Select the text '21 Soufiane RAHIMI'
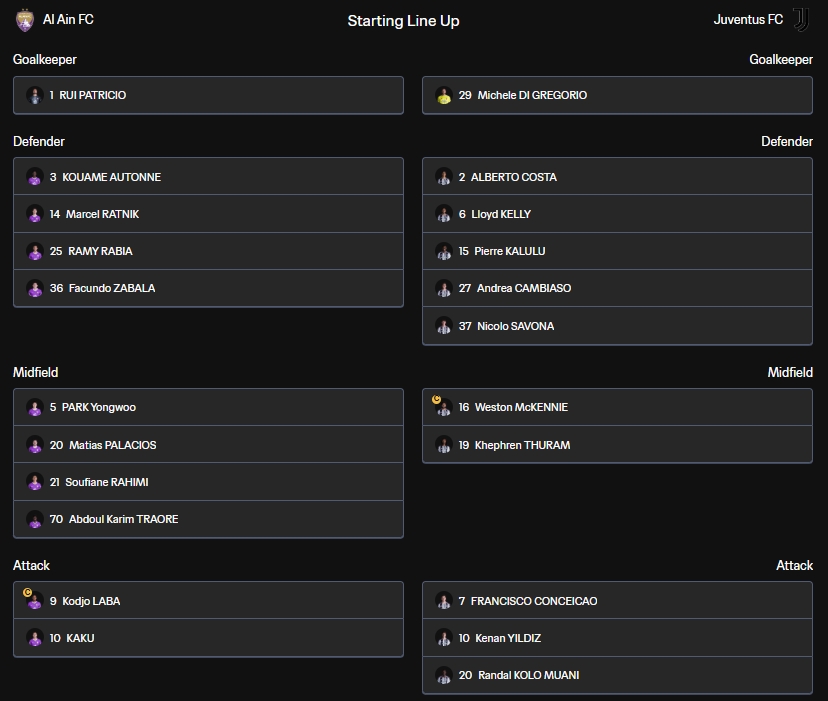Viewport: 828px width, 701px height. pos(99,482)
